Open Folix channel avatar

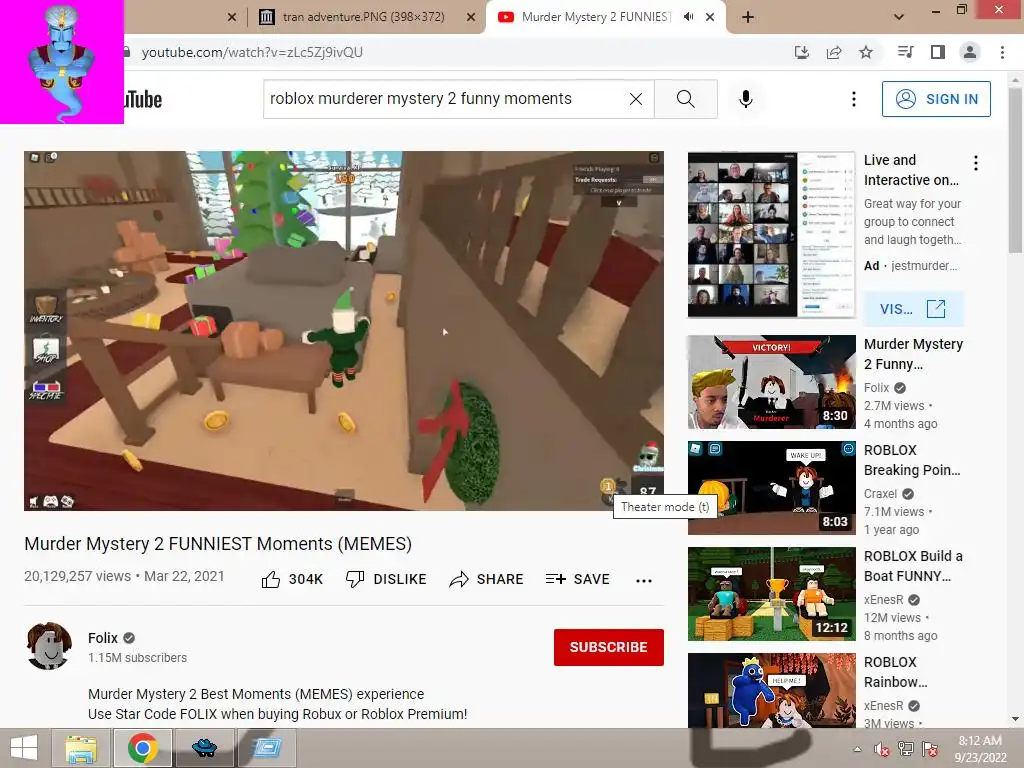[x=49, y=646]
